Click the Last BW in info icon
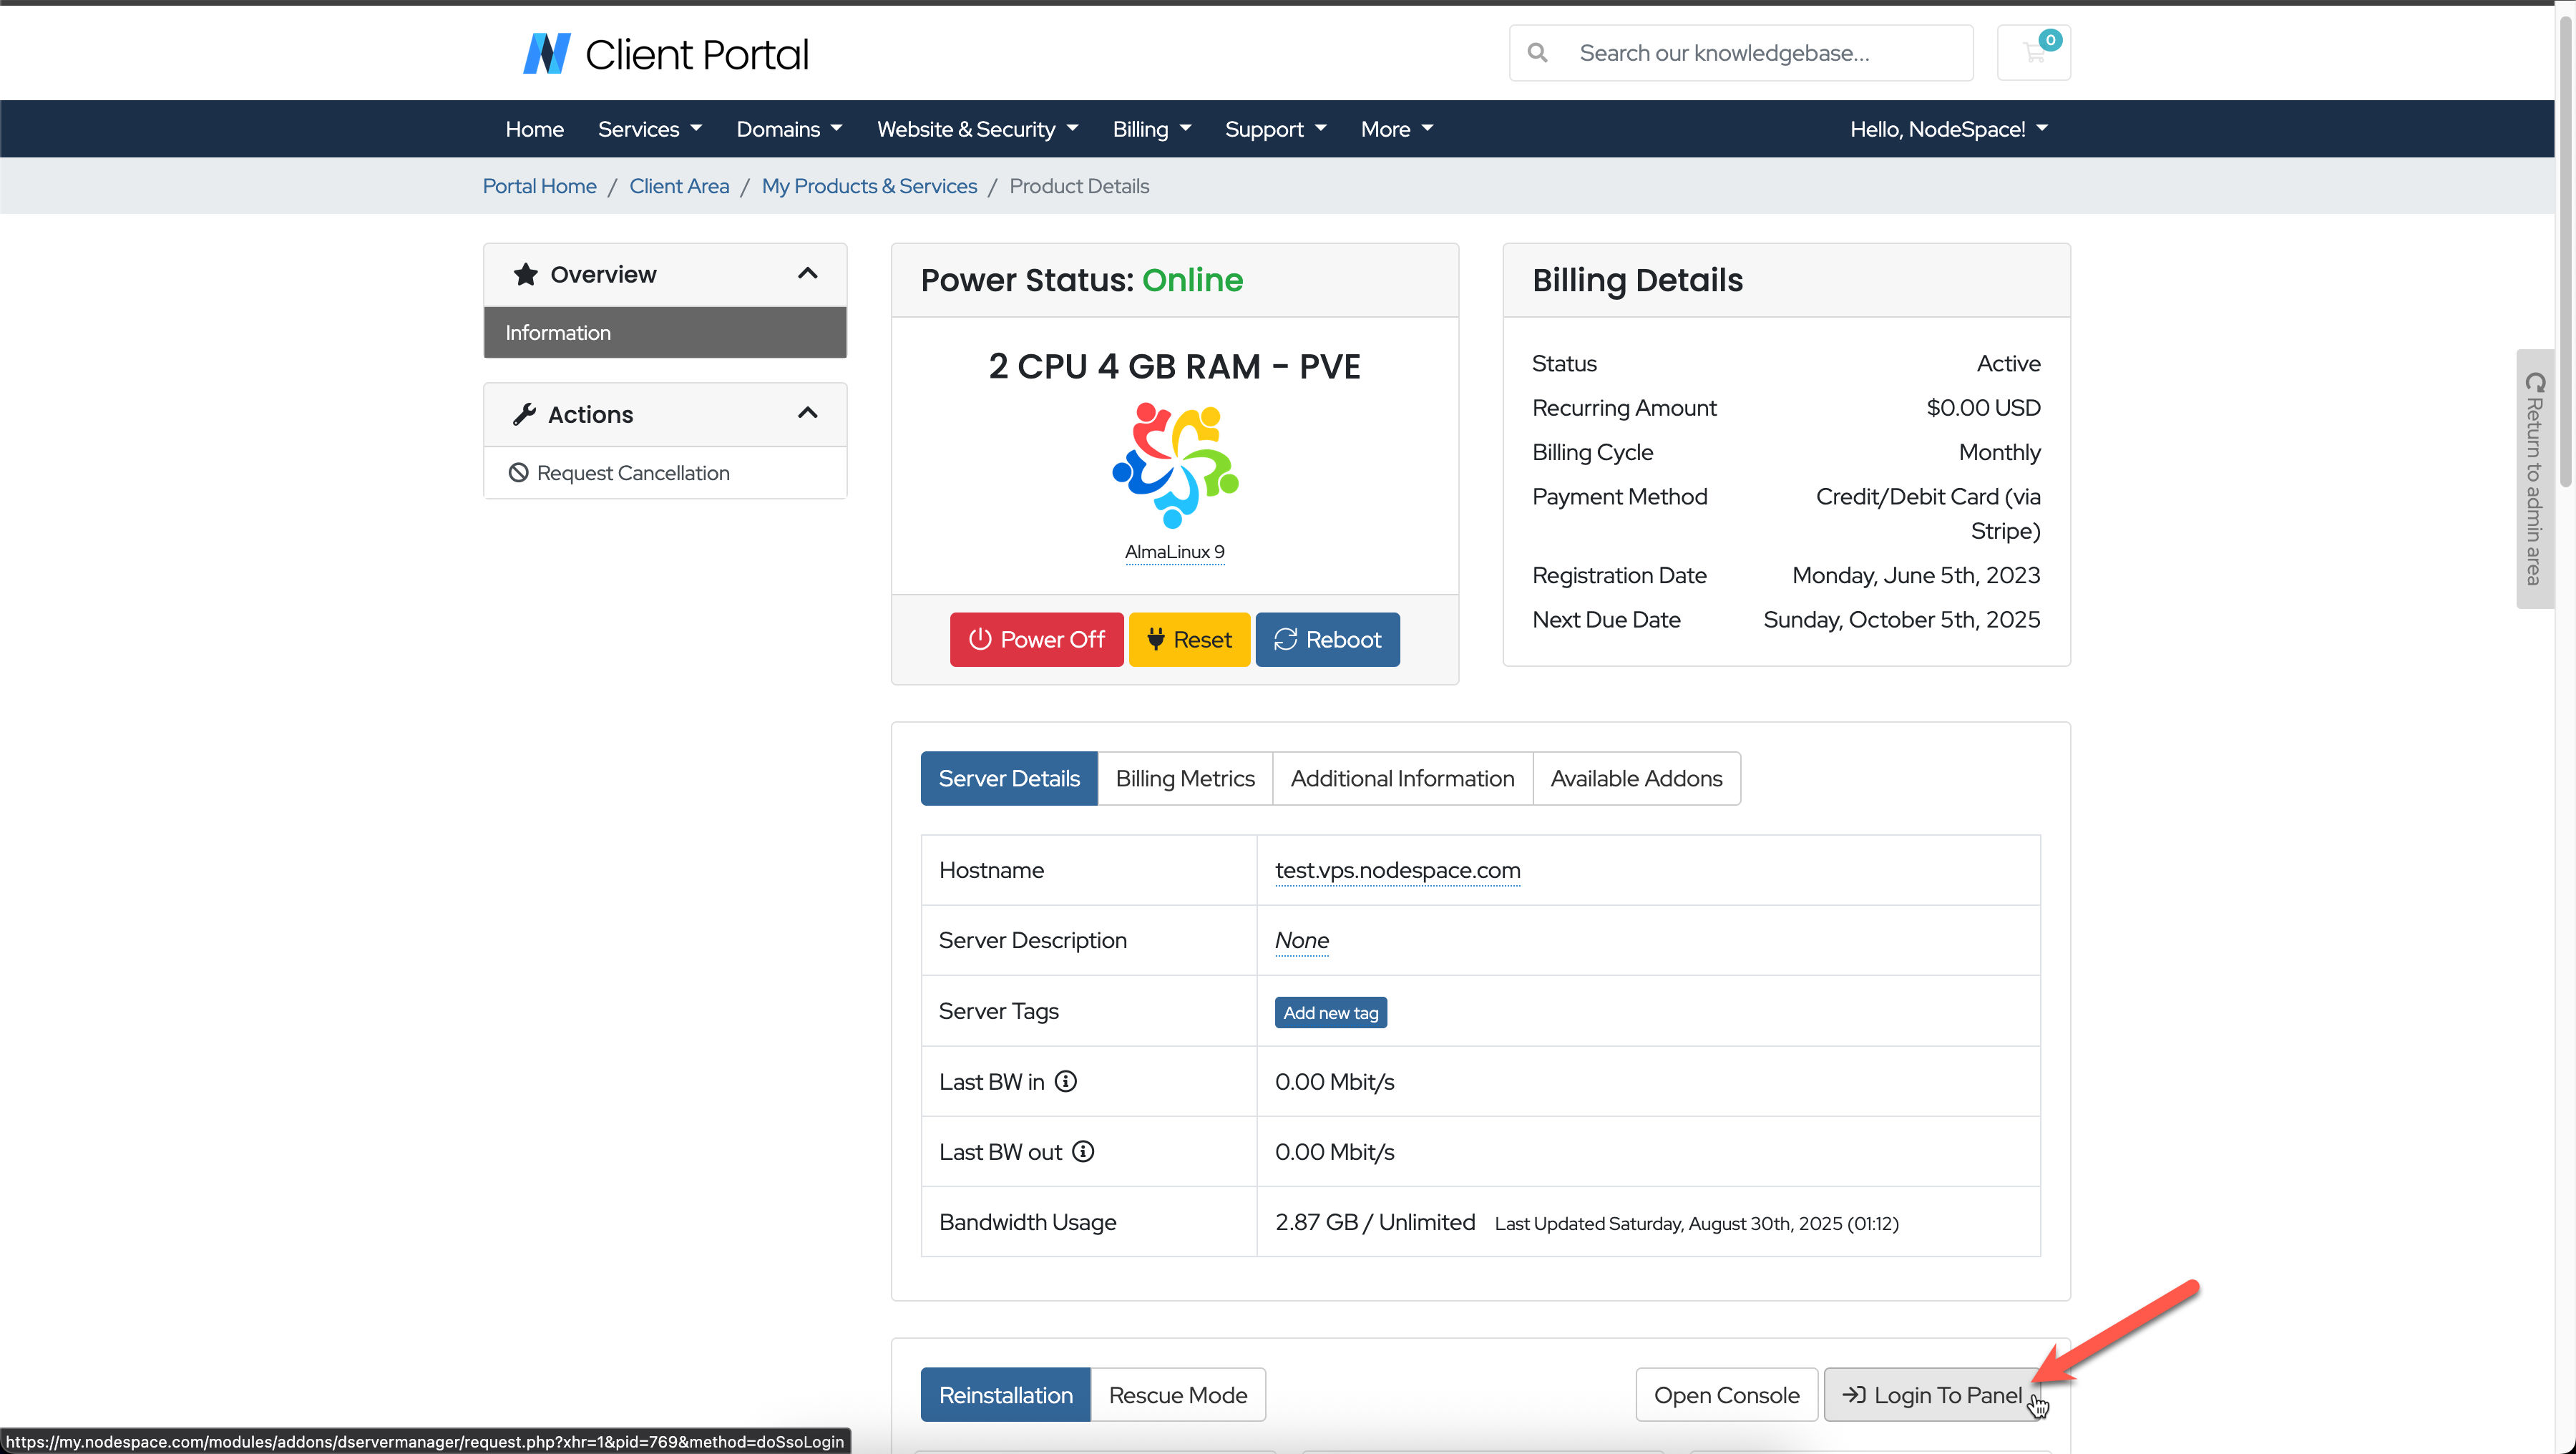 point(1066,1081)
